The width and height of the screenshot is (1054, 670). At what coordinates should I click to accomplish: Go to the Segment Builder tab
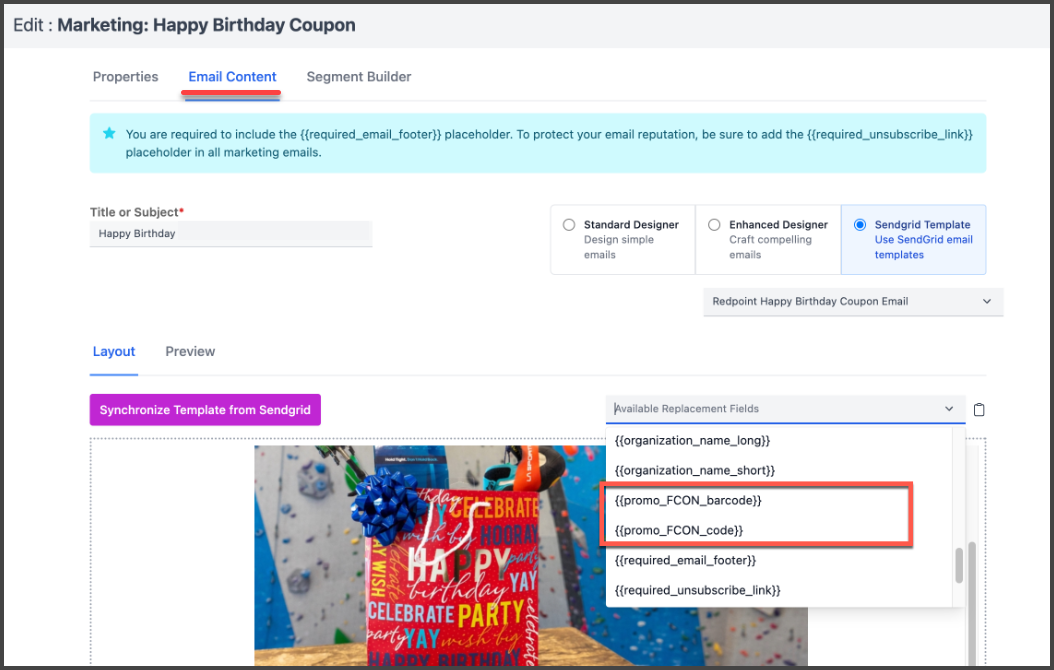358,77
